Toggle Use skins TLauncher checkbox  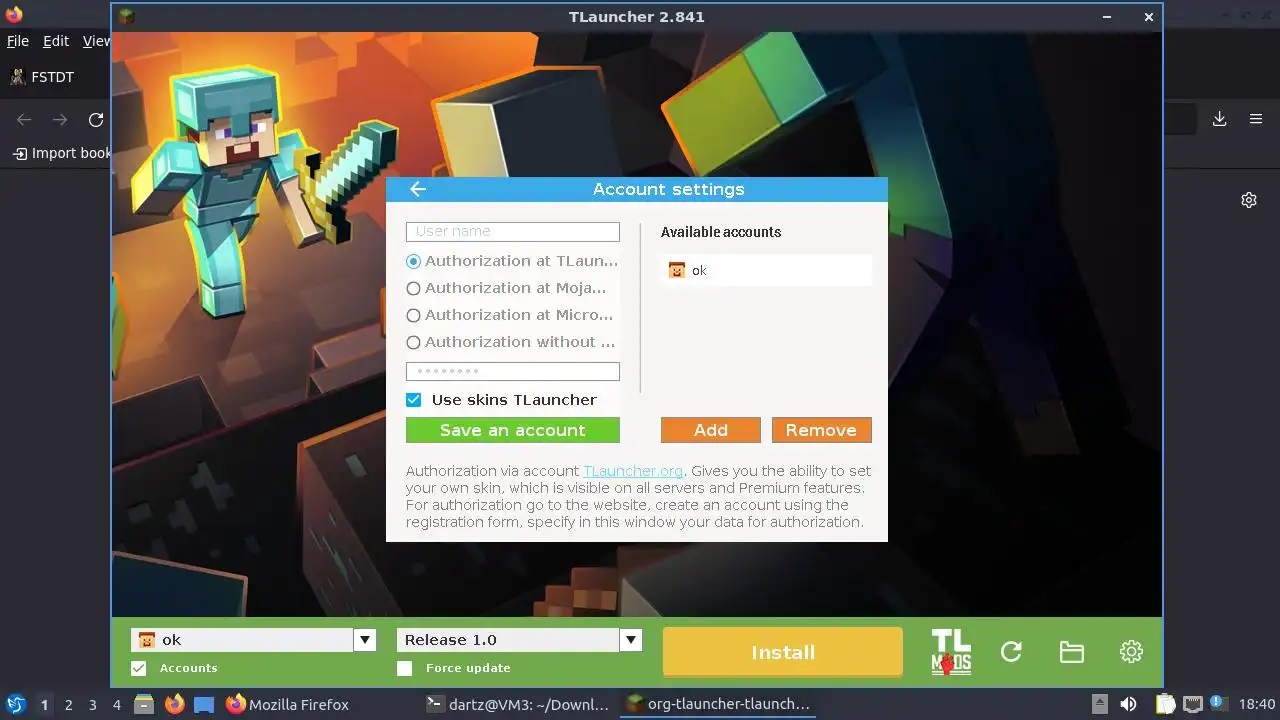tap(413, 400)
